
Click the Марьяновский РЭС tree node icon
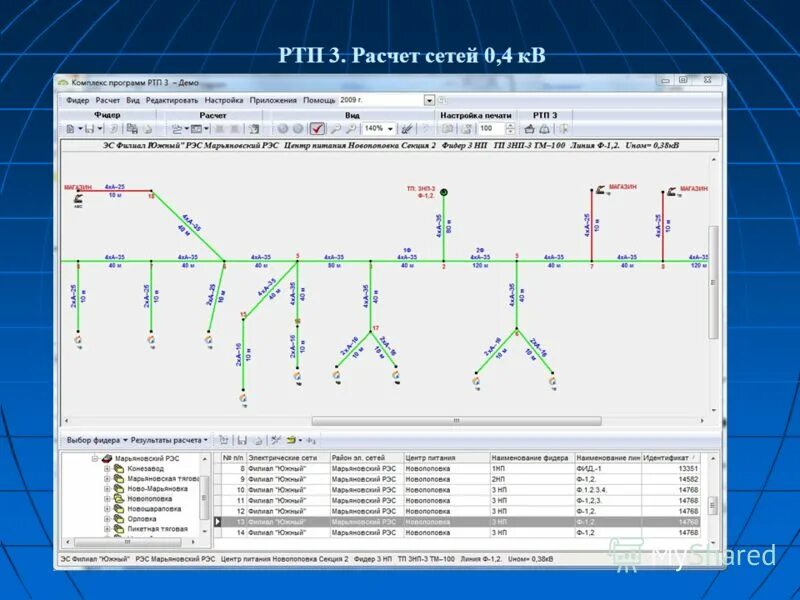coord(106,458)
